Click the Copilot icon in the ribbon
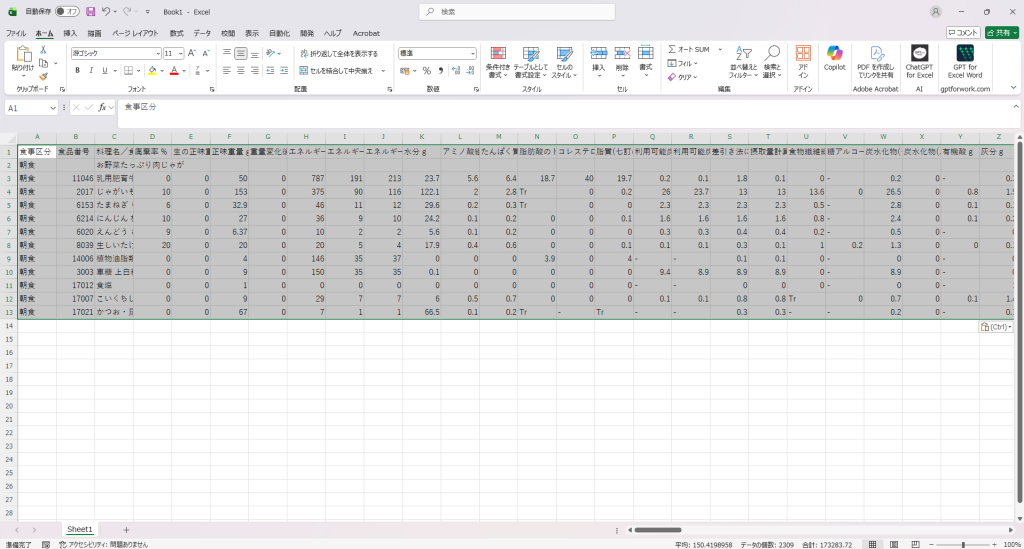This screenshot has width=1024, height=549. point(834,58)
